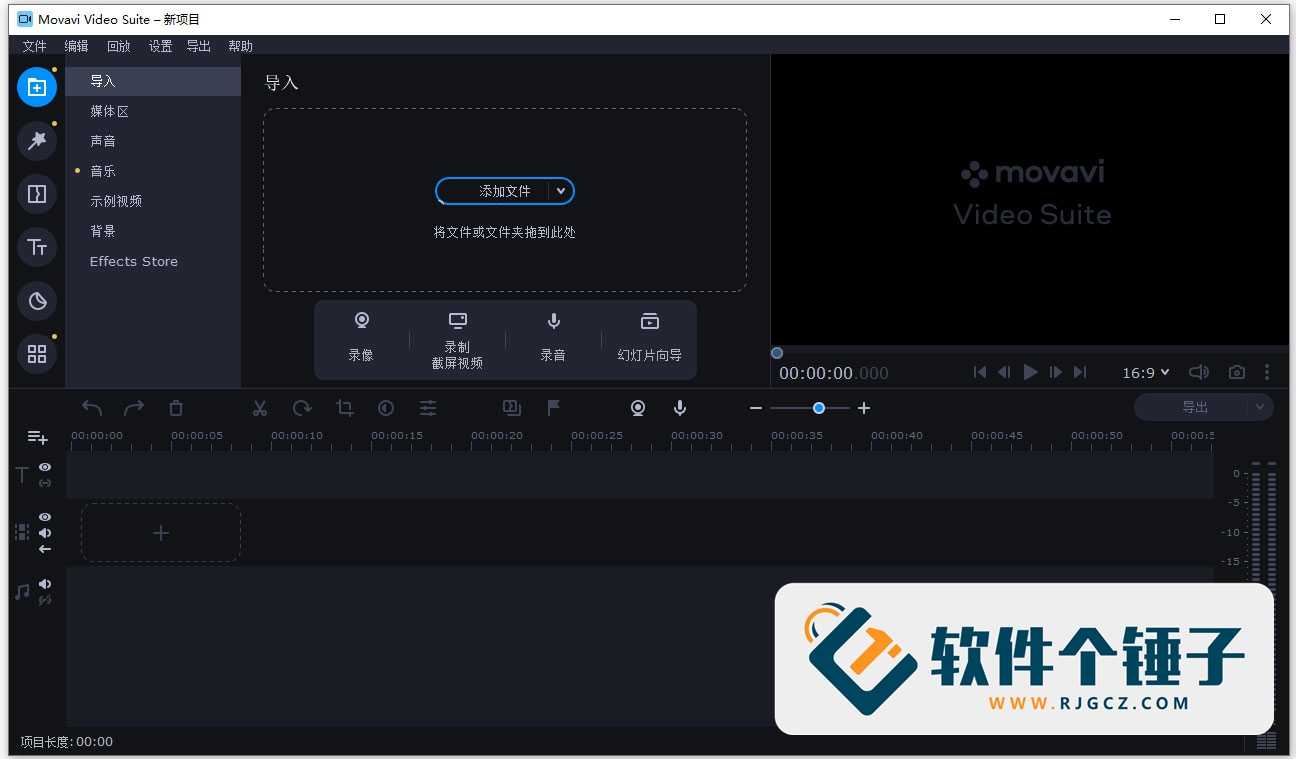Open the Import files sidebar icon
Screen dimensions: 1296x759
click(x=37, y=87)
